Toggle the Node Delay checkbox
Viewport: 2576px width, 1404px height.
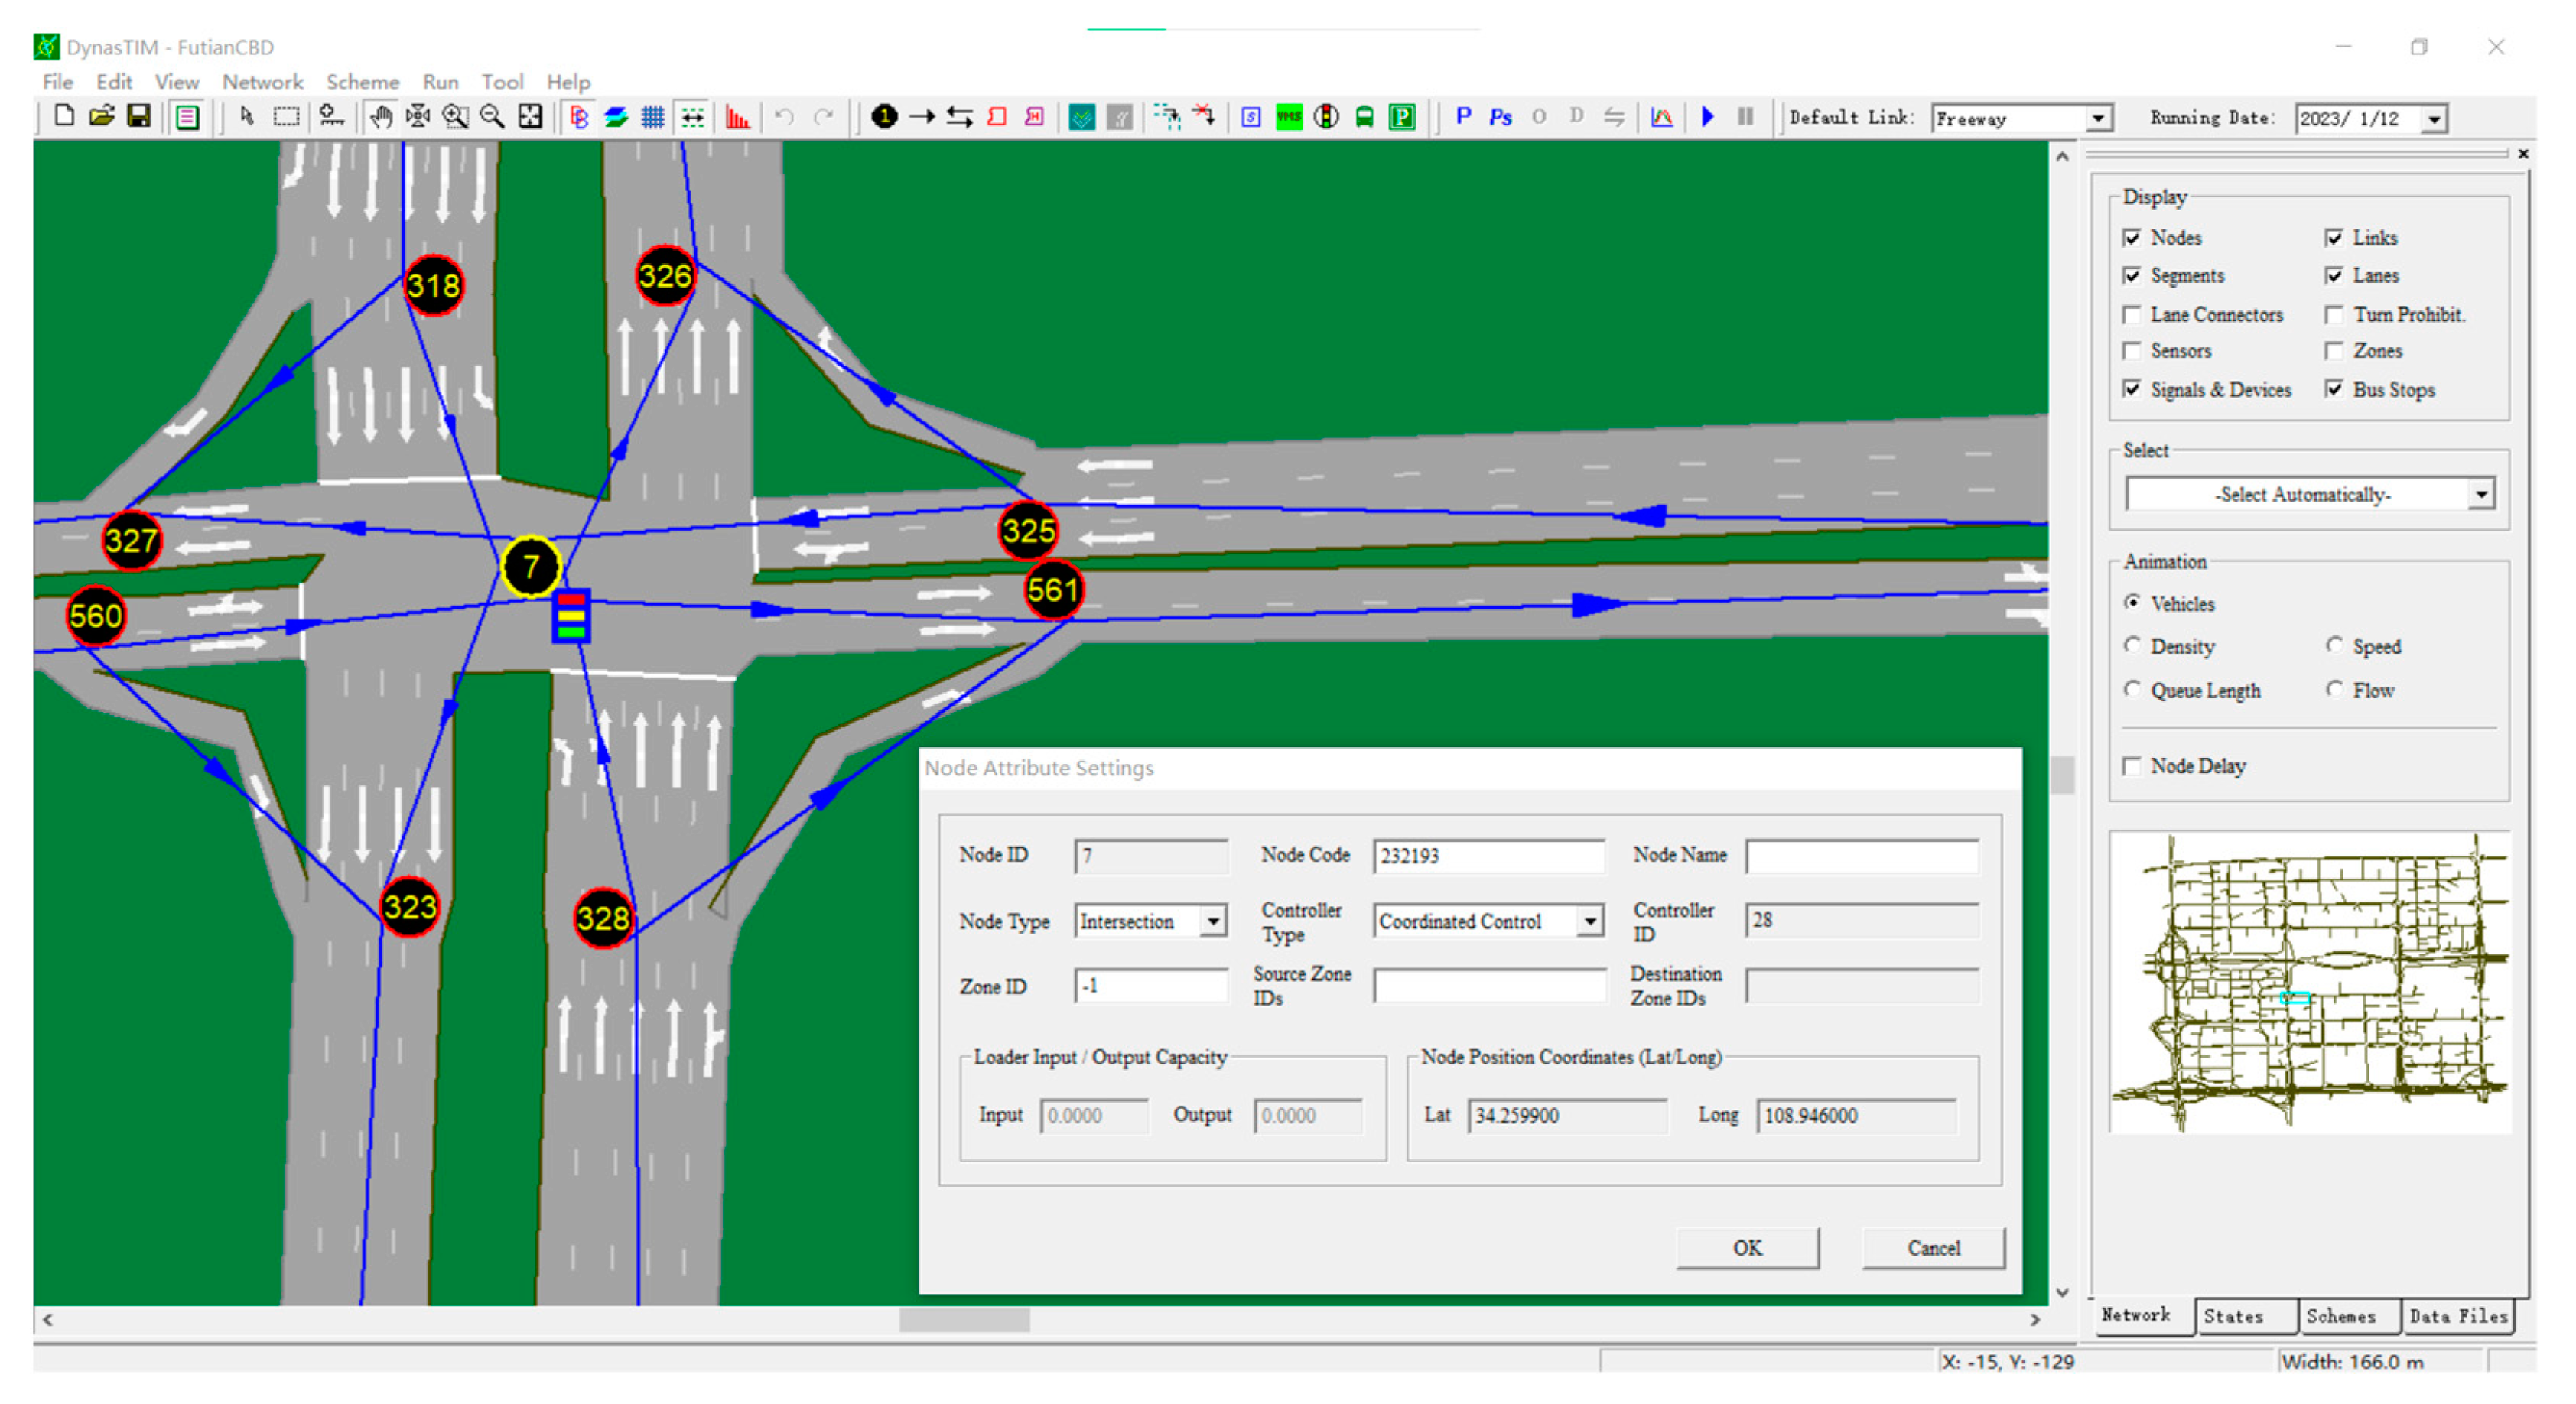(x=2132, y=766)
